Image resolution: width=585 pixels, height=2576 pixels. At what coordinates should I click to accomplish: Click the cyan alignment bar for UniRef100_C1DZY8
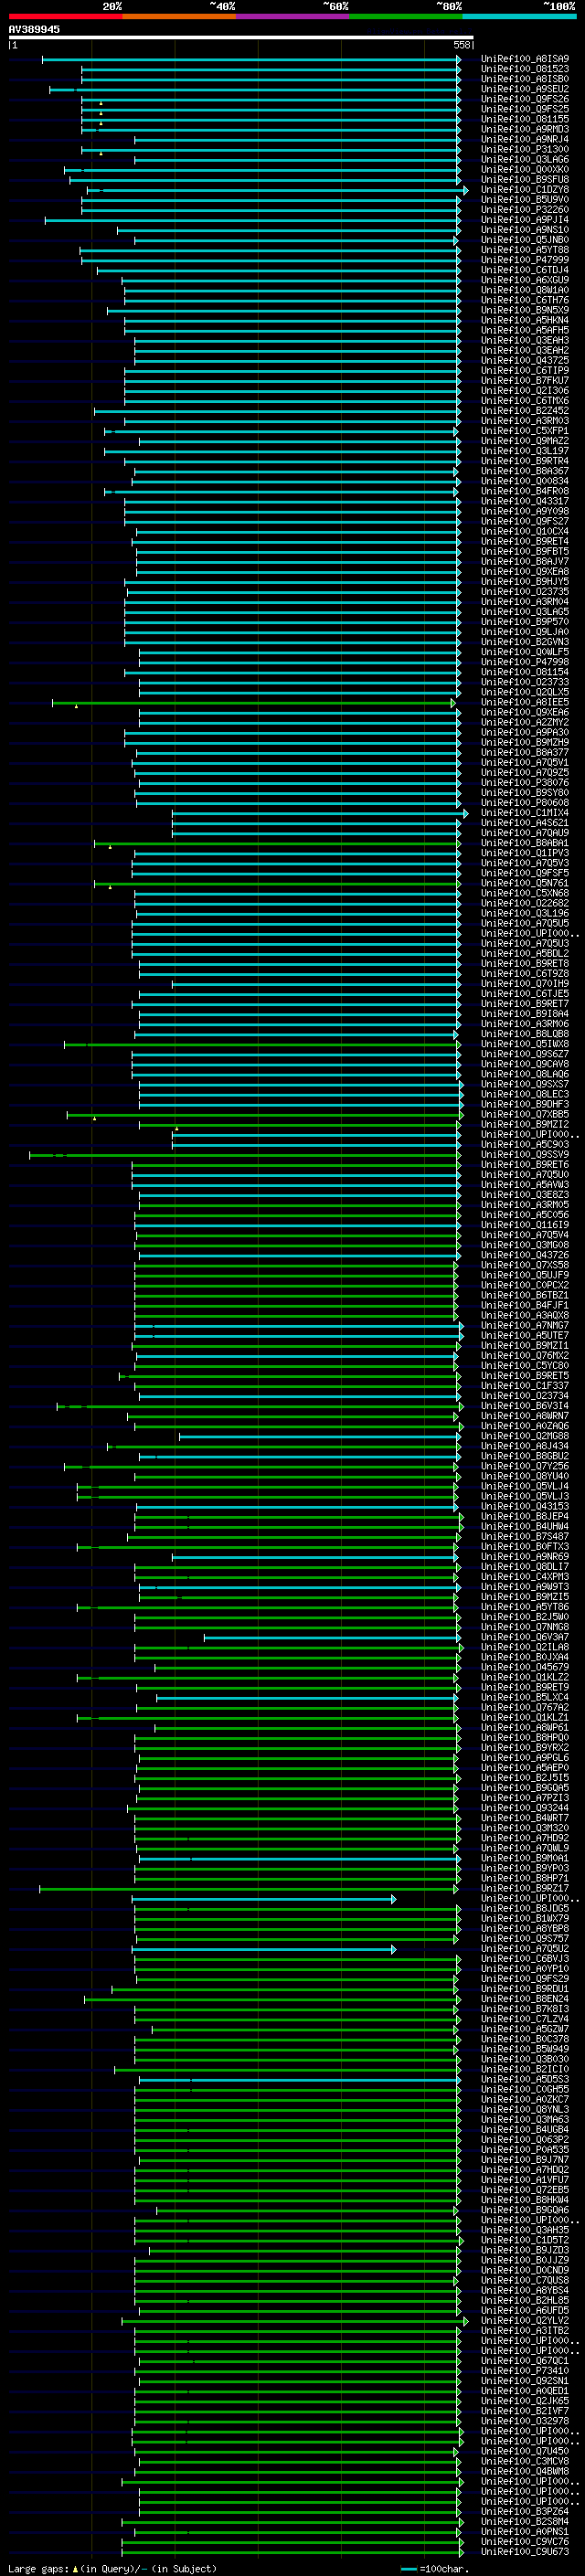(x=277, y=190)
